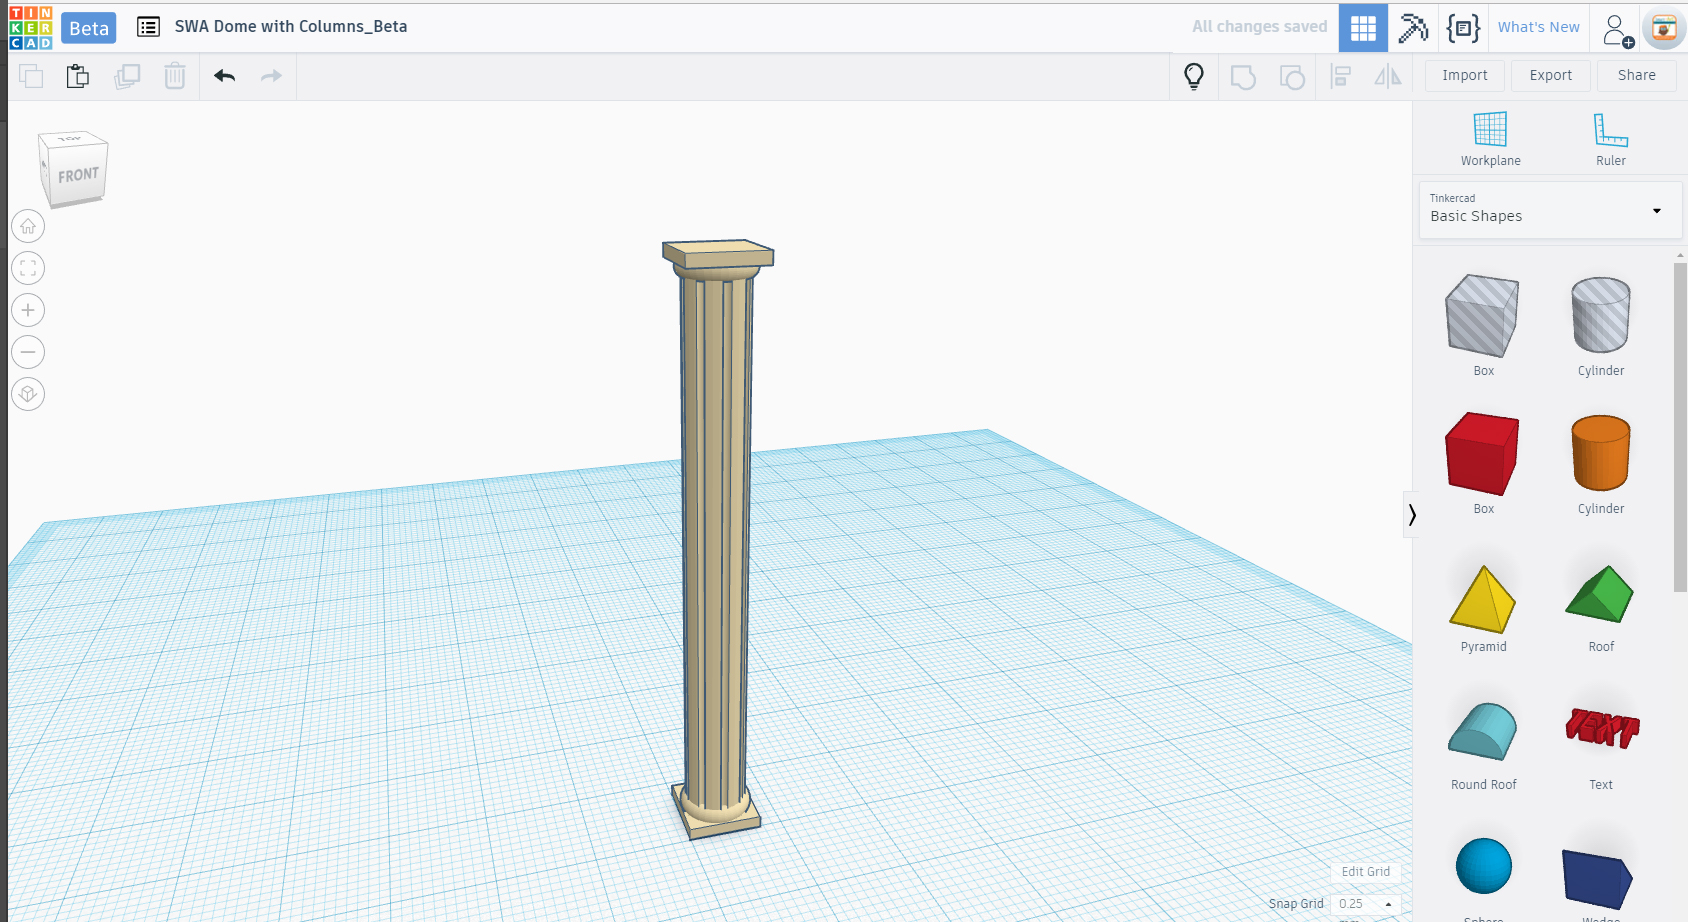Zoom in with the plus icon

pyautogui.click(x=28, y=310)
